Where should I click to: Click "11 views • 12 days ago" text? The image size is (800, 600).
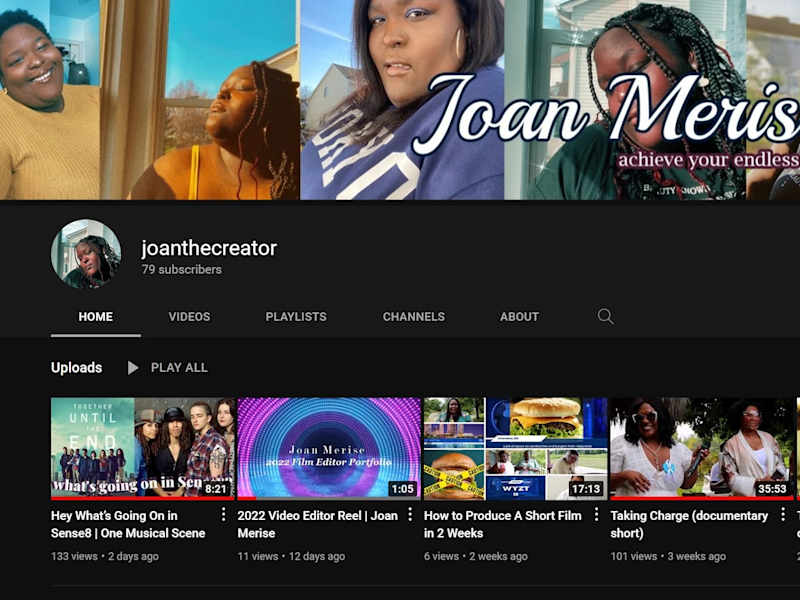click(291, 556)
